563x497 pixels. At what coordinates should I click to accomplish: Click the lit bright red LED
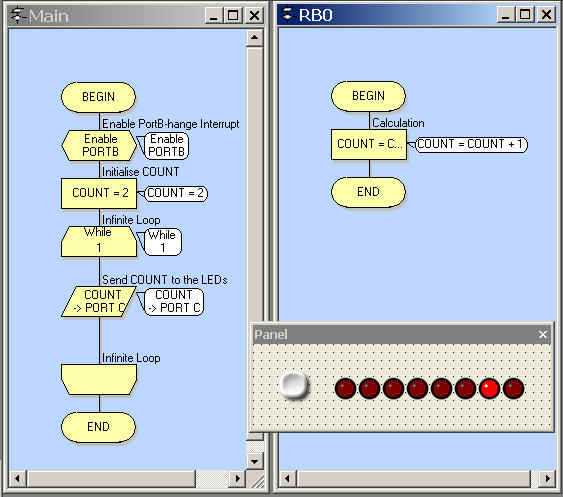pos(489,389)
